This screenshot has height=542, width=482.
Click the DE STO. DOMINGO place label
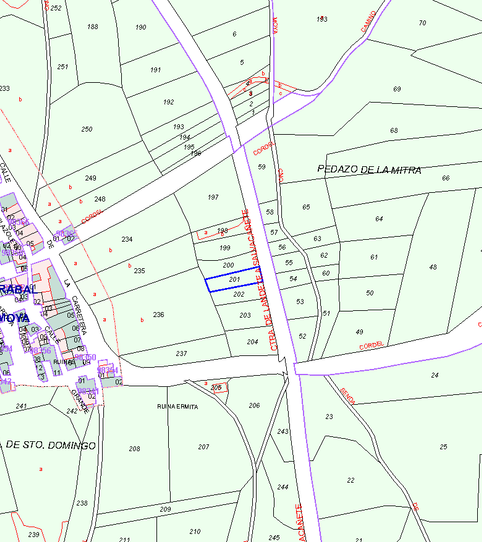coord(50,445)
